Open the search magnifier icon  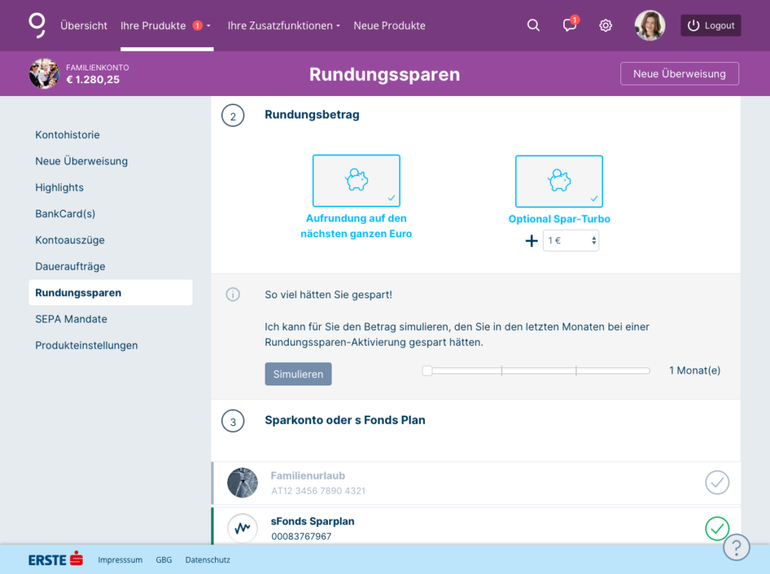pos(533,25)
